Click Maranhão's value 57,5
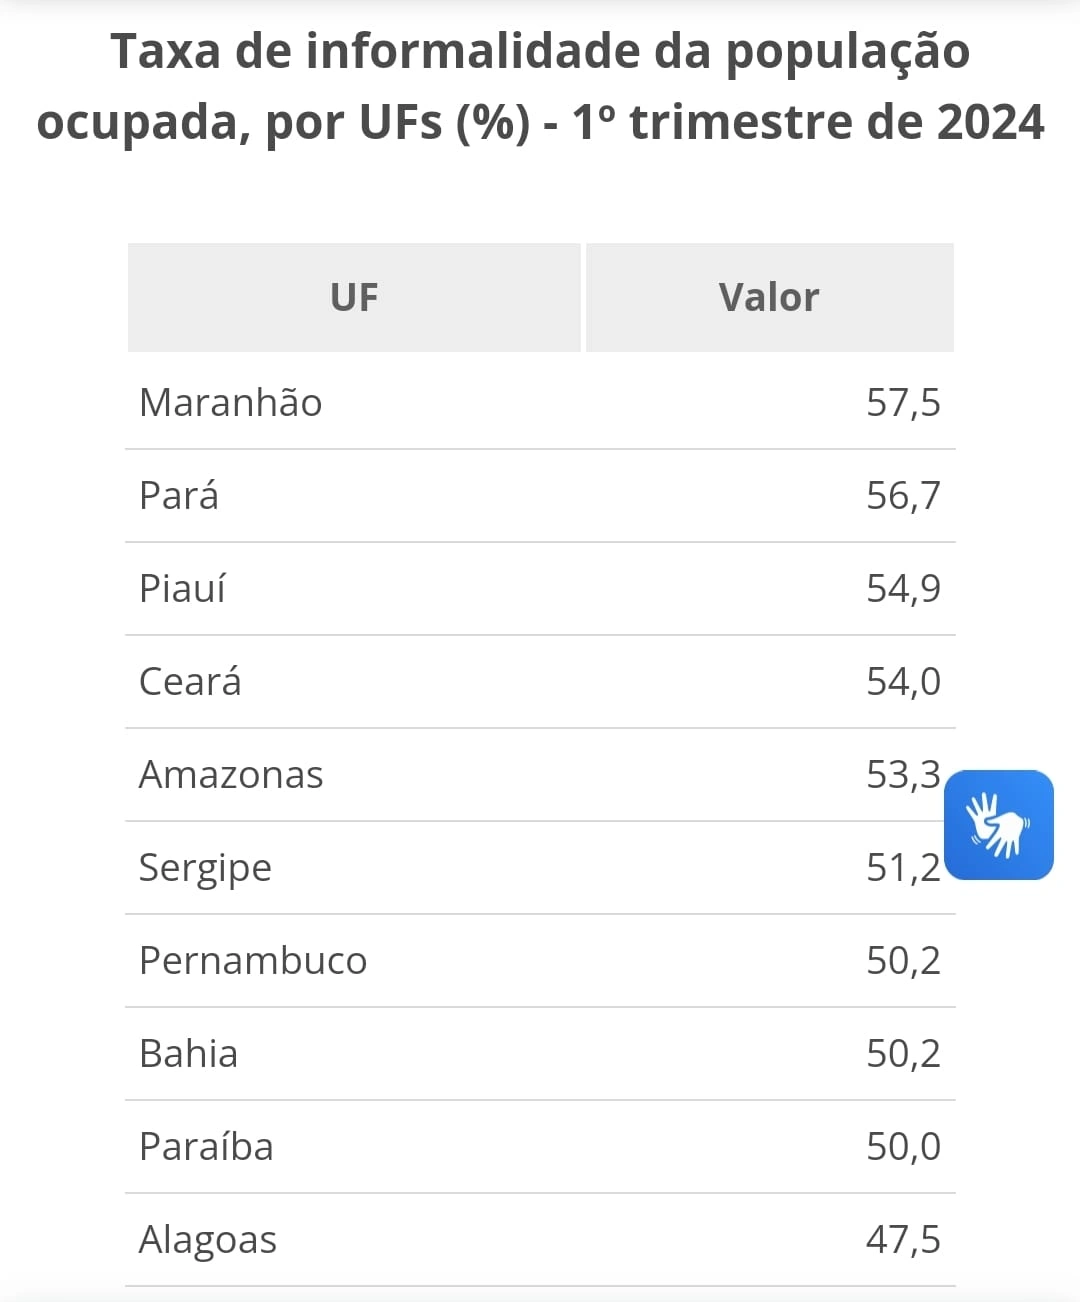Viewport: 1080px width, 1302px height. pos(903,403)
